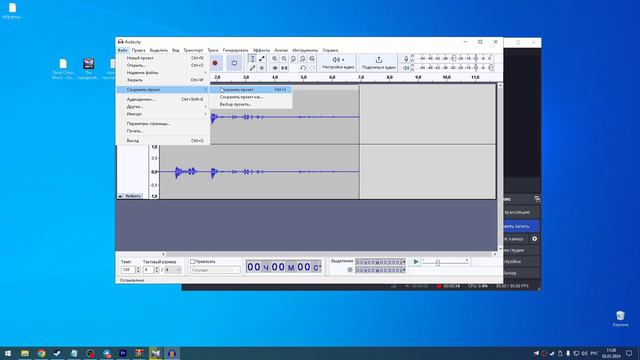The width and height of the screenshot is (640, 360).
Task: Click Backup проекта... in submenu
Action: (x=251, y=104)
